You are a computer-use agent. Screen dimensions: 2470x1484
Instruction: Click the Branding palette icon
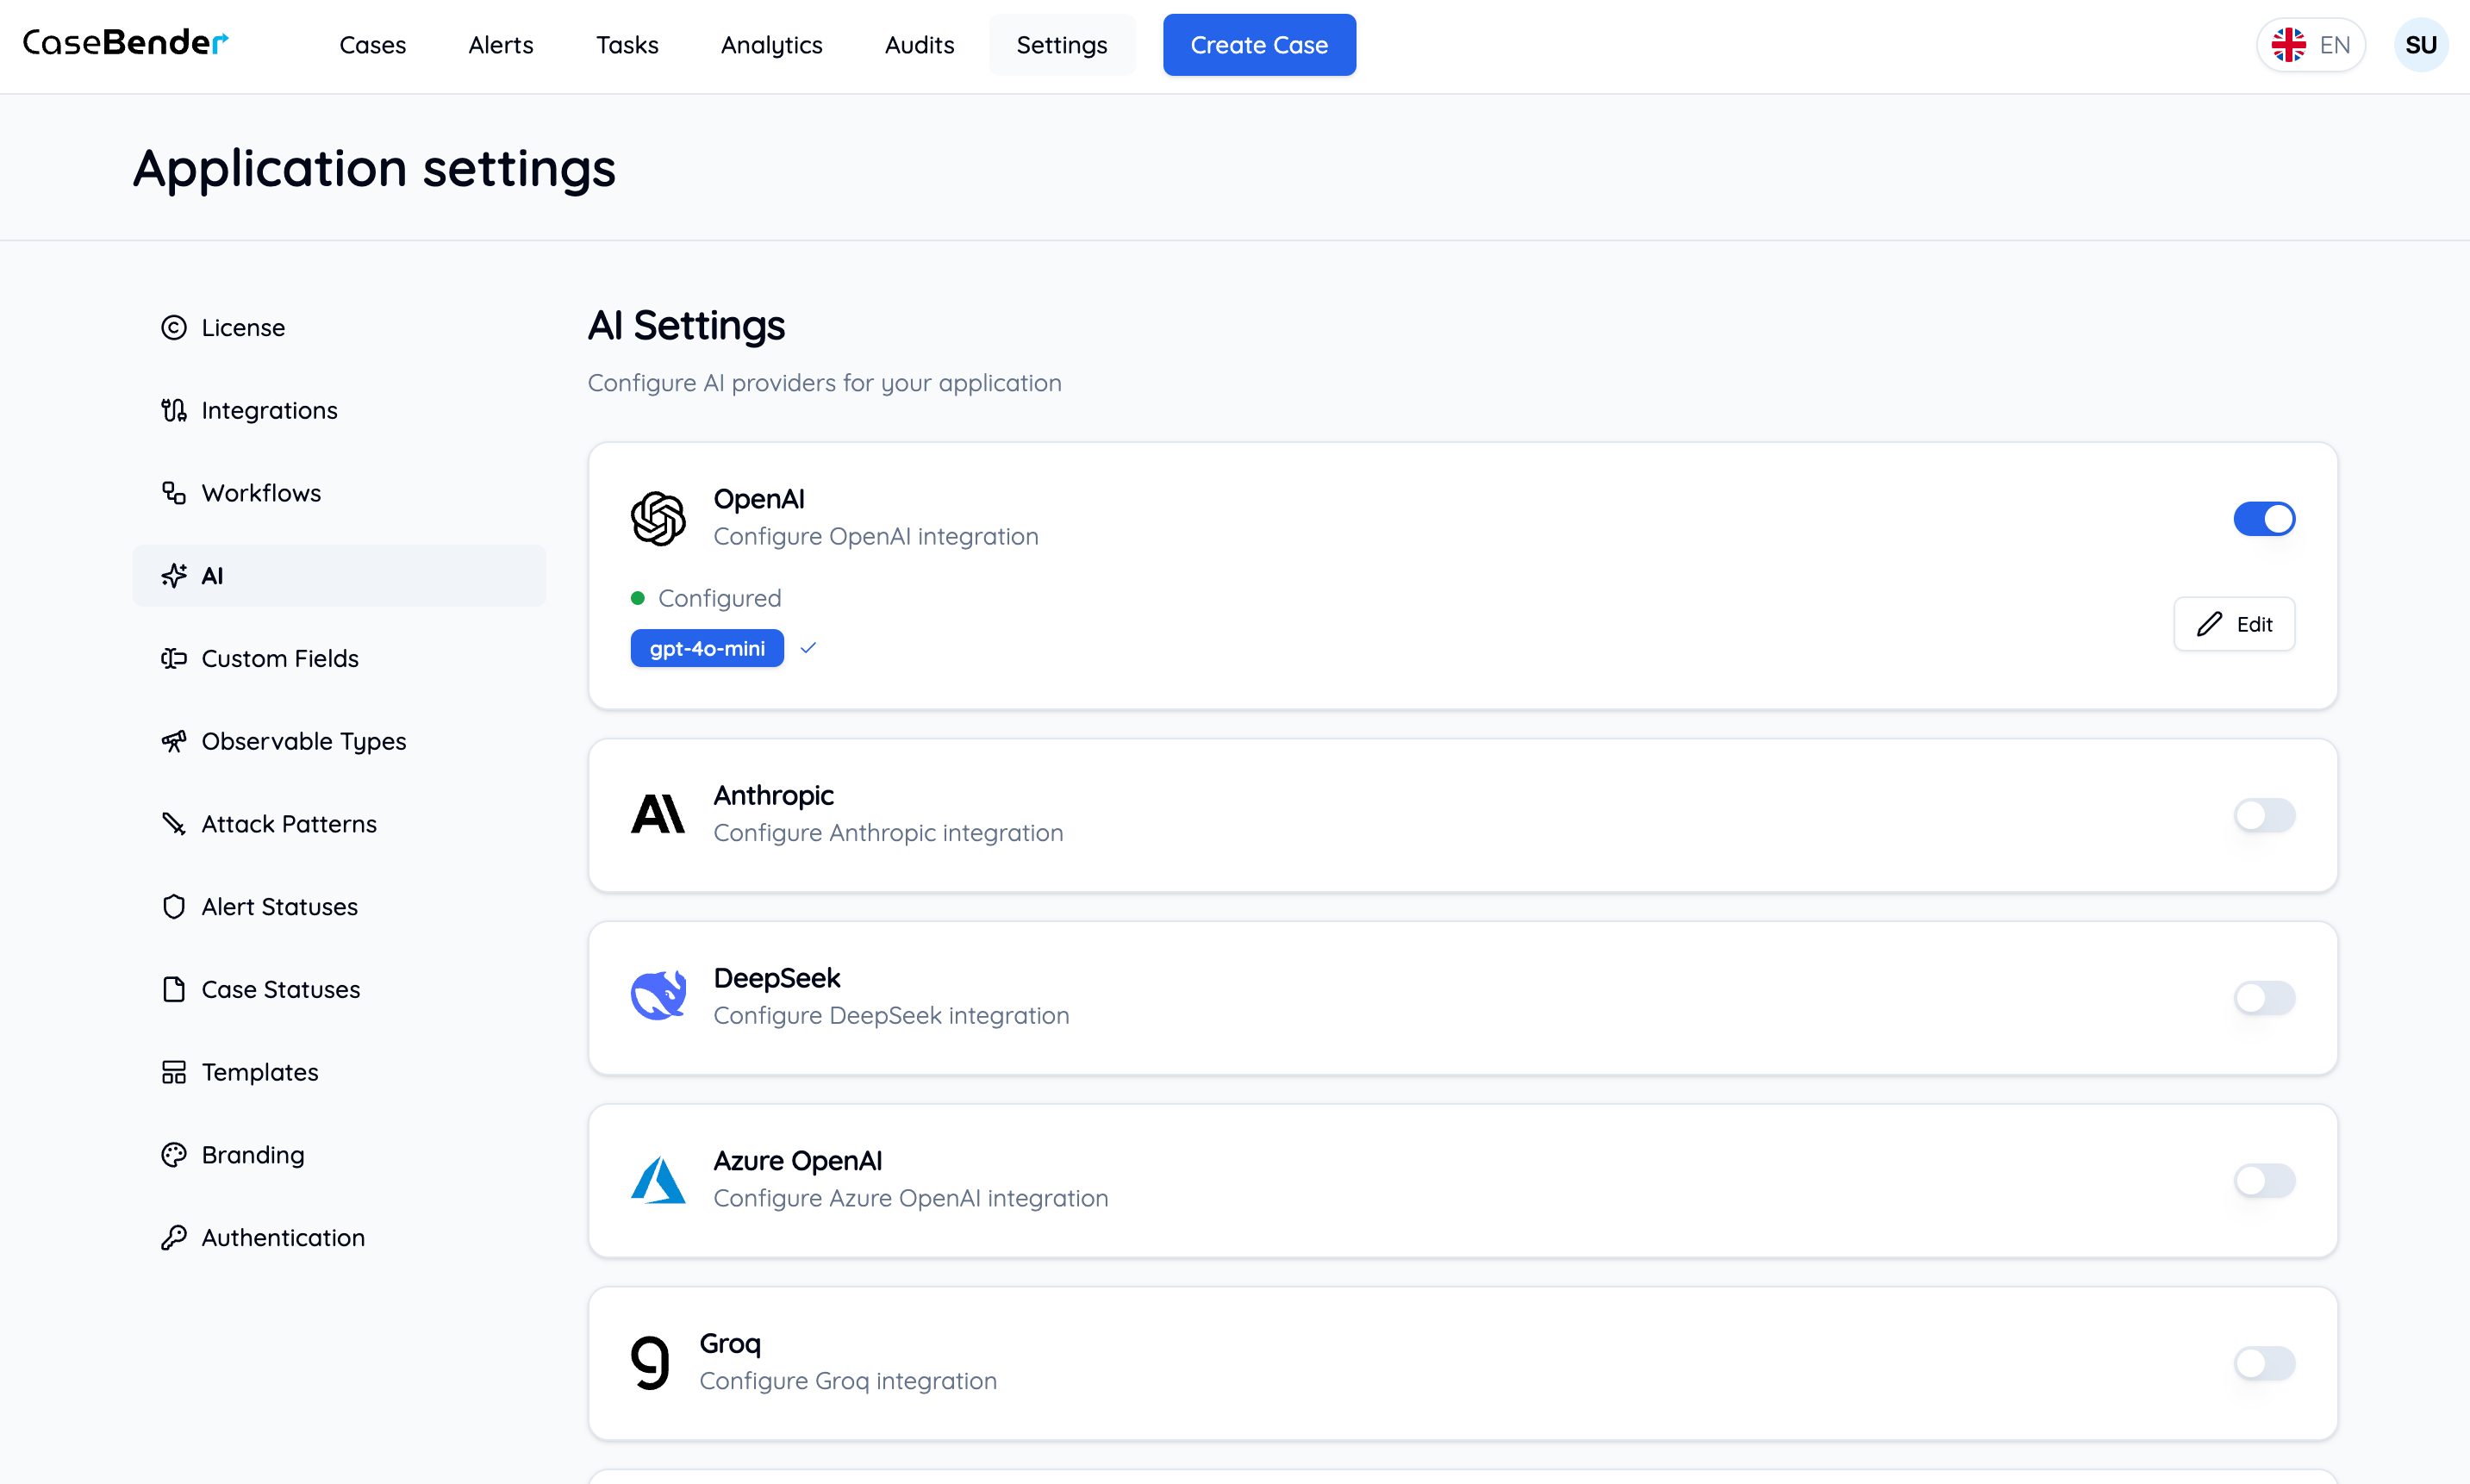174,1155
